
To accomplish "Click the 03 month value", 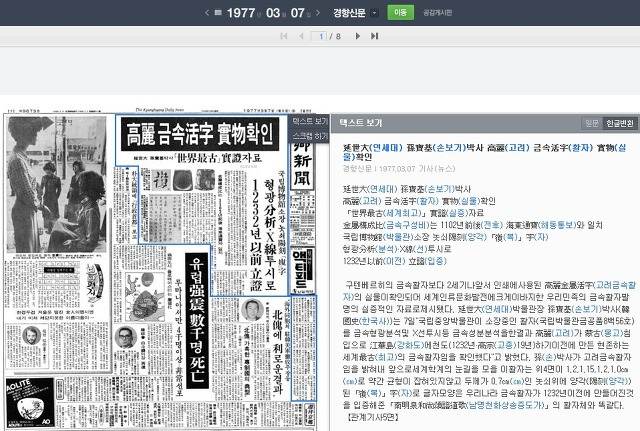I will tap(273, 13).
